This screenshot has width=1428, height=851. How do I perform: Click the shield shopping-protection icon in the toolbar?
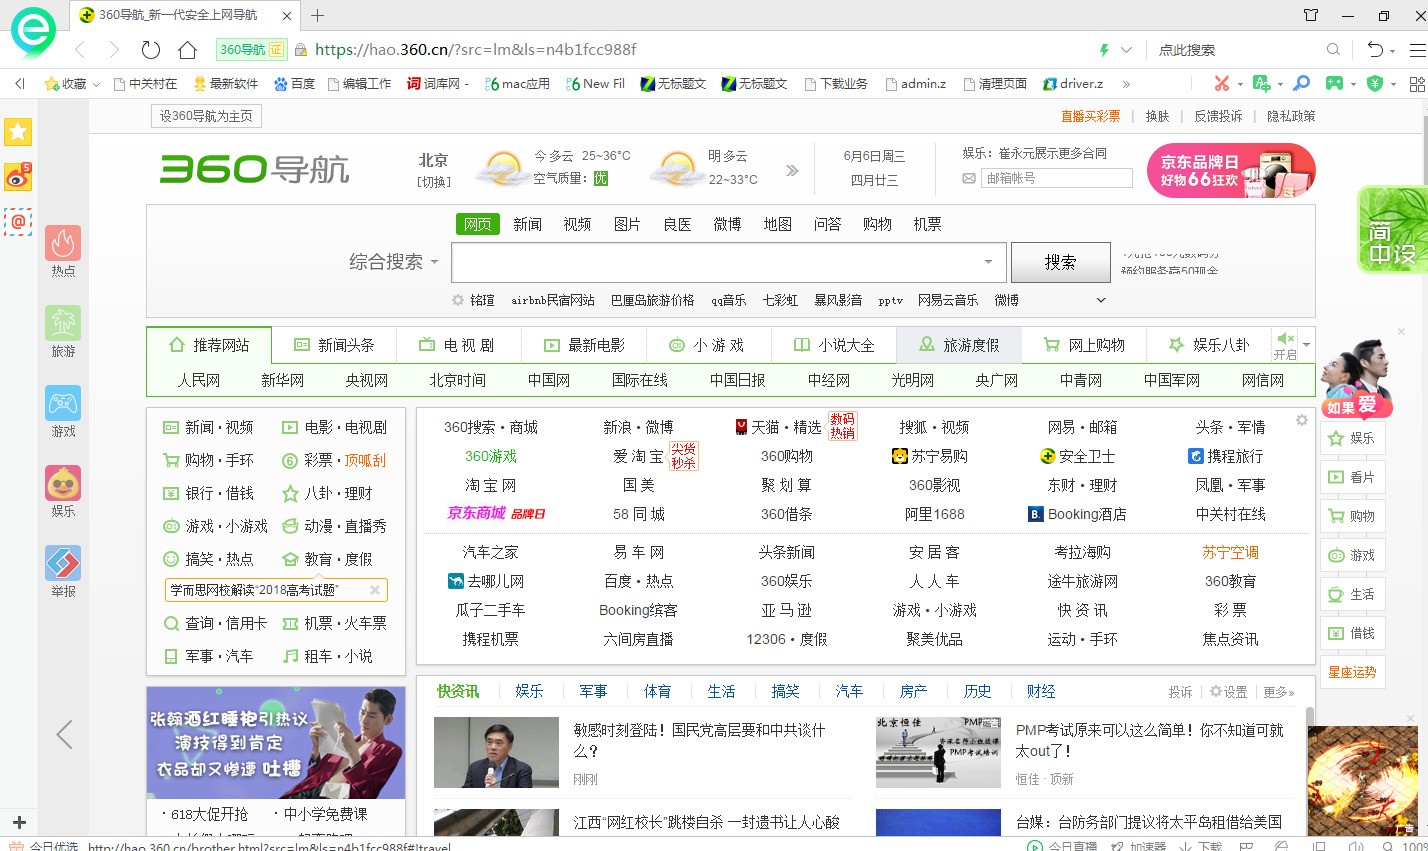tap(1375, 83)
